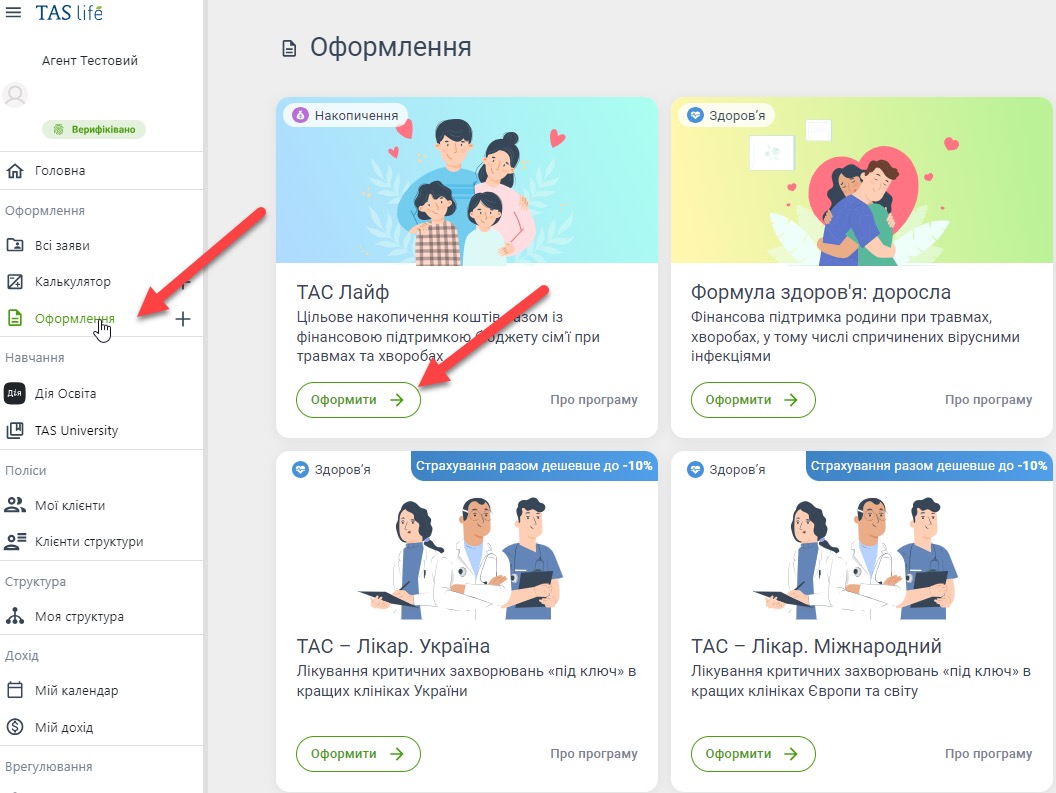The image size is (1056, 793).
Task: Expand options with plus next to Оформлення
Action: coord(182,319)
